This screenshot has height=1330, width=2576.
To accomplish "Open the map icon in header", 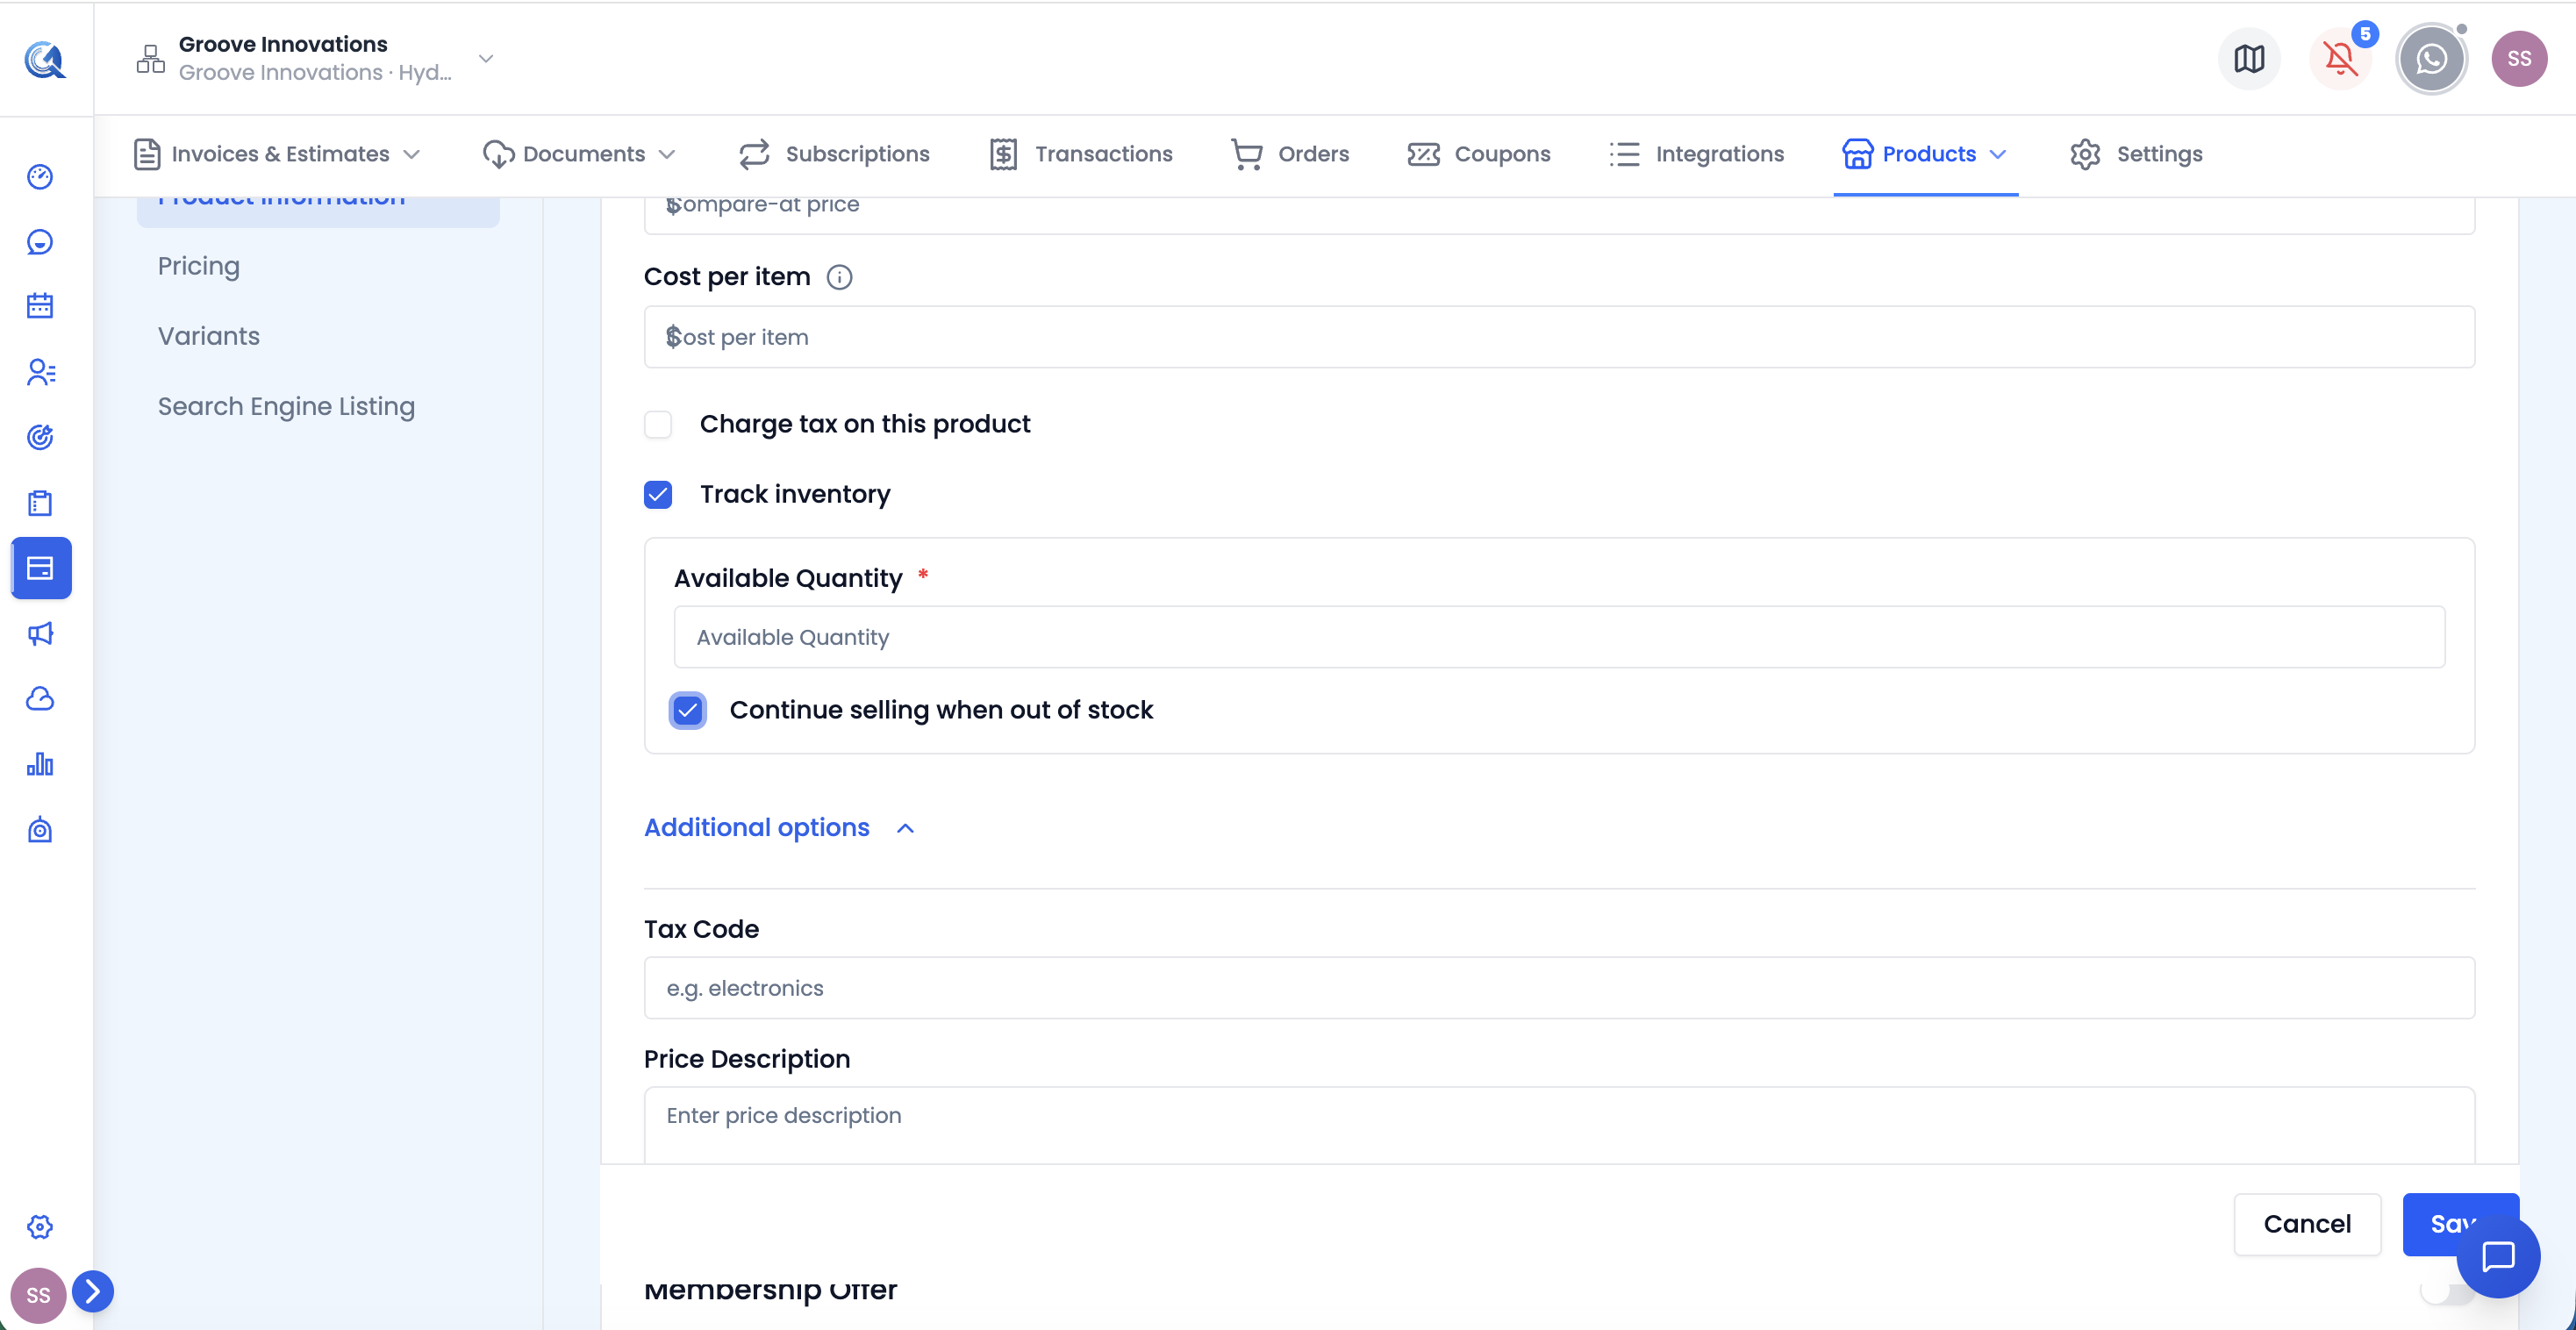I will click(x=2249, y=59).
